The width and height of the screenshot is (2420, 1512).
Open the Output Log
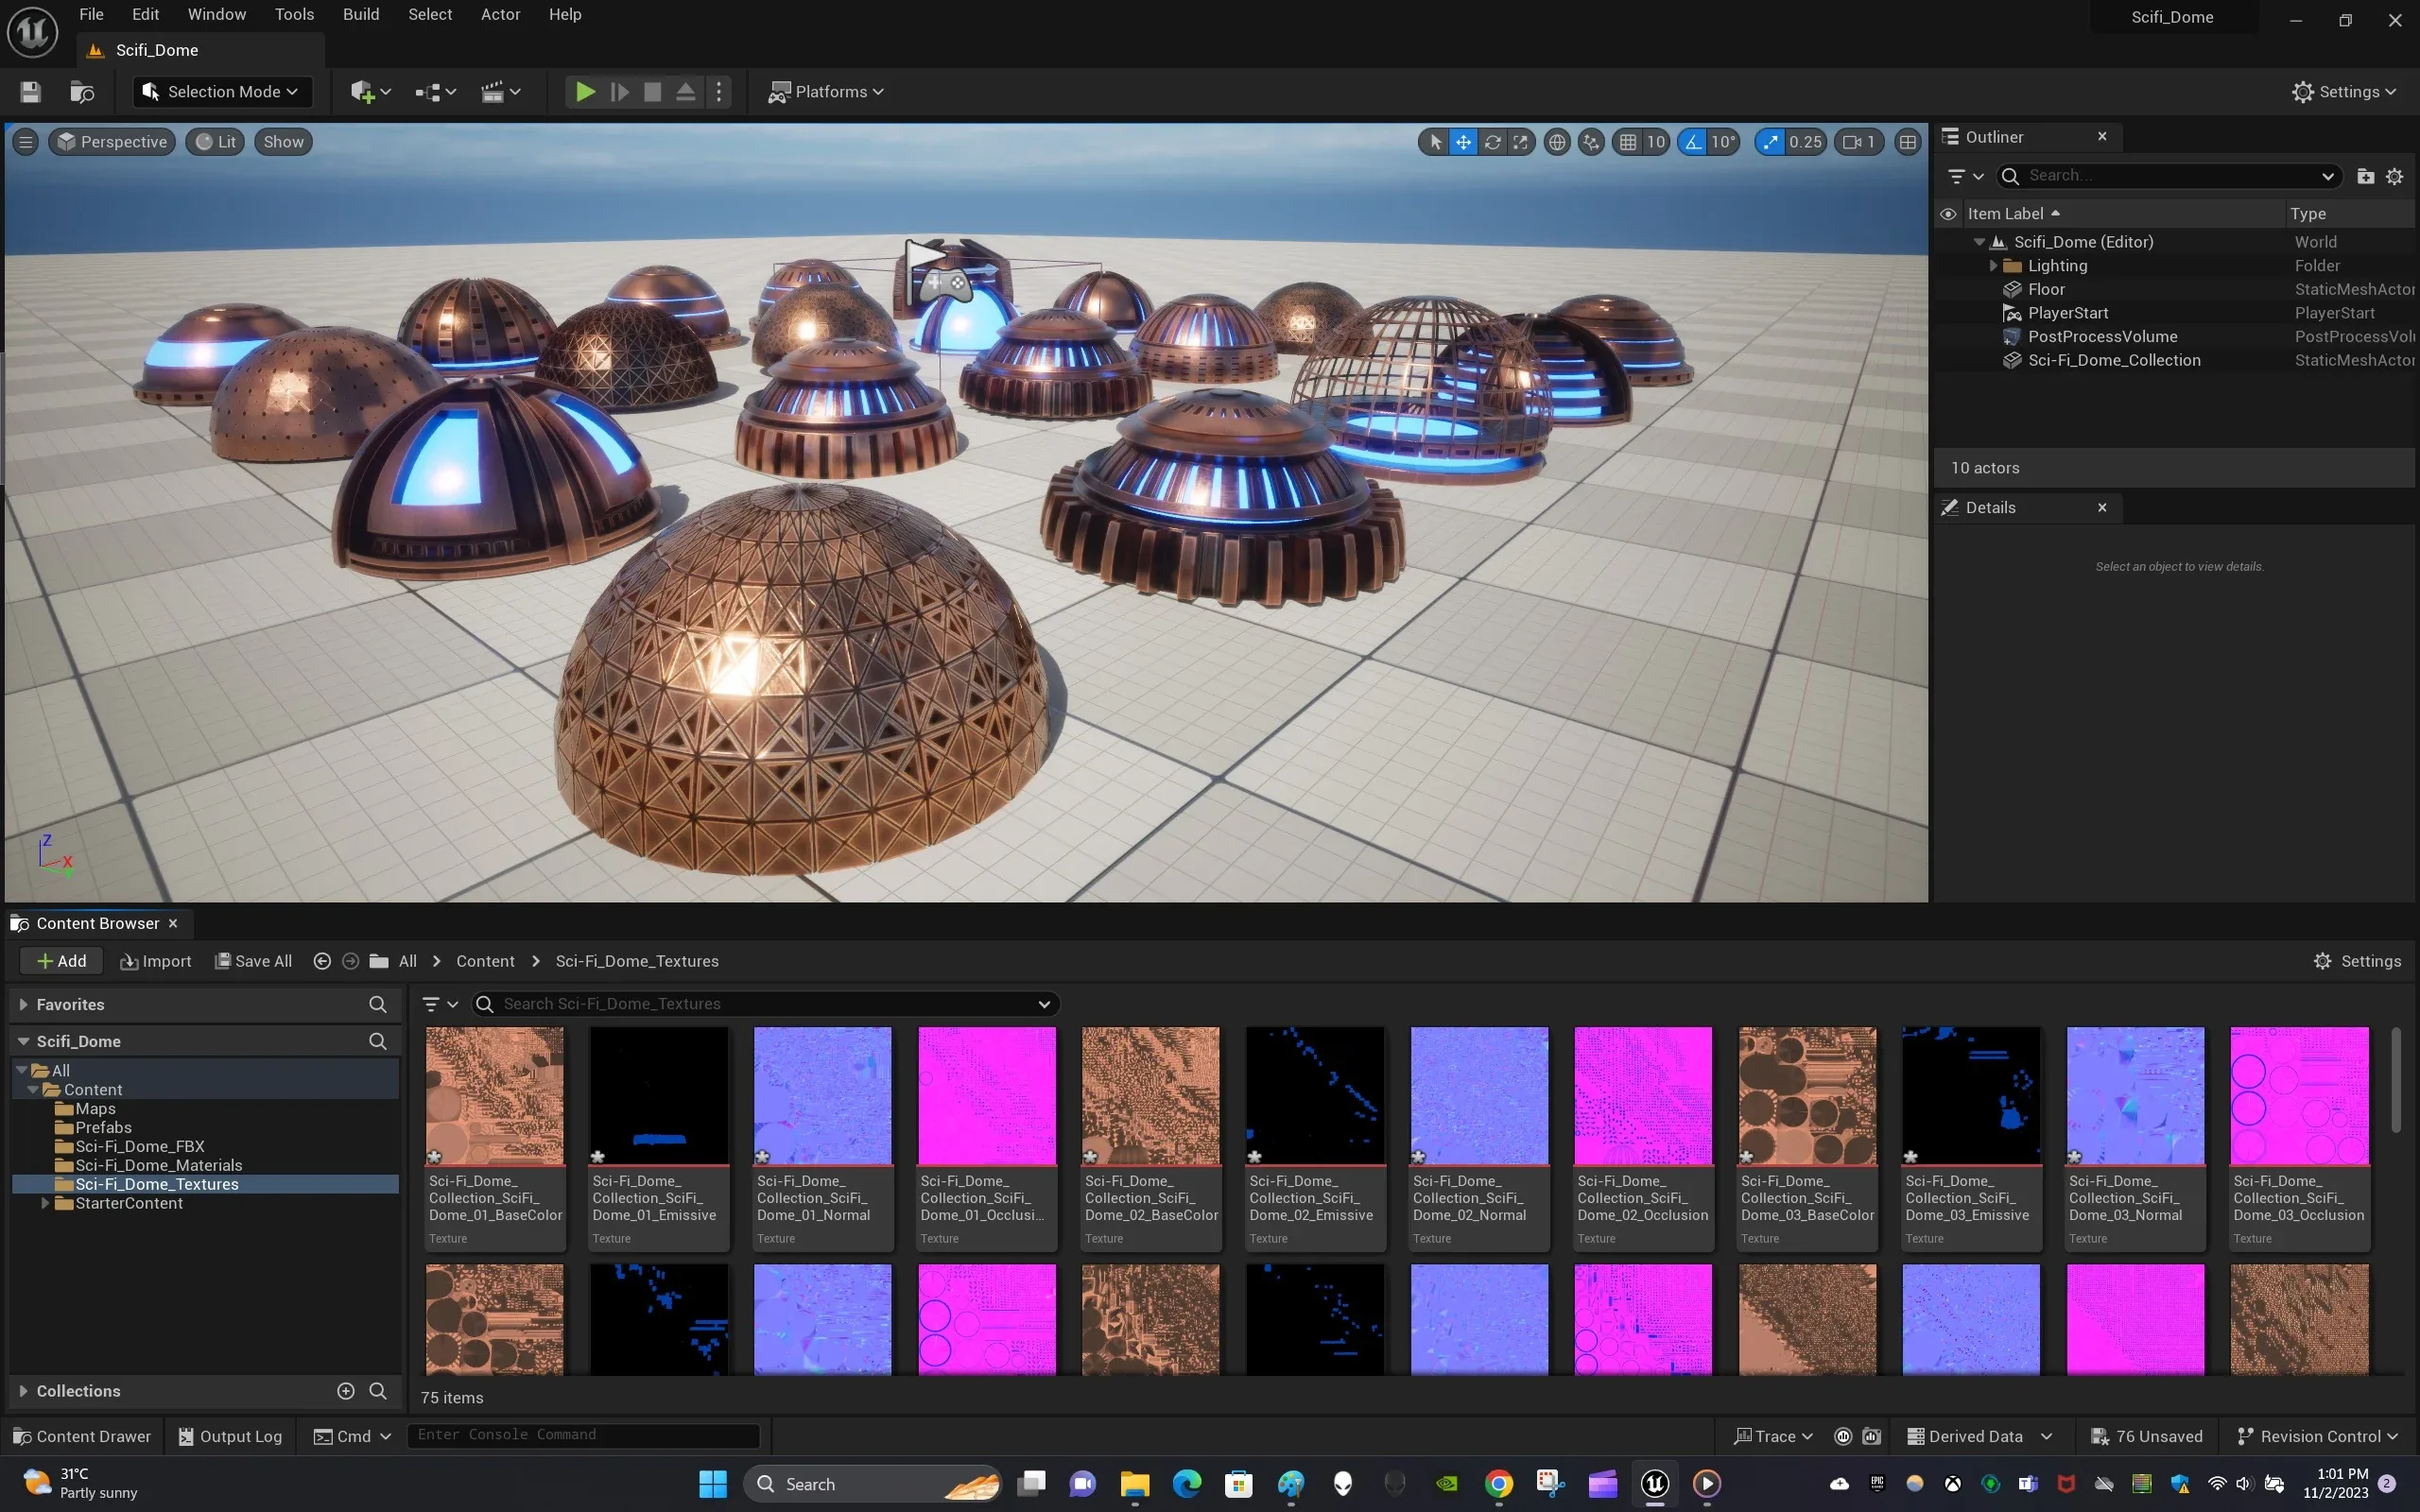230,1436
